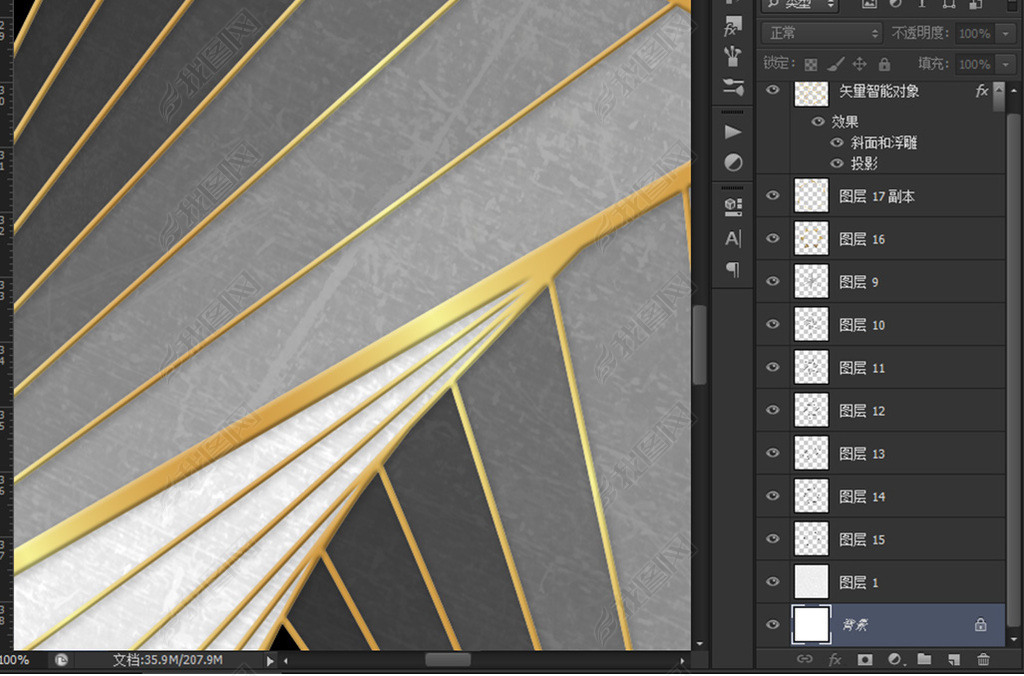Viewport: 1024px width, 676px height.
Task: Click the horizontal canvas scrollbar thumb
Action: pos(447,660)
